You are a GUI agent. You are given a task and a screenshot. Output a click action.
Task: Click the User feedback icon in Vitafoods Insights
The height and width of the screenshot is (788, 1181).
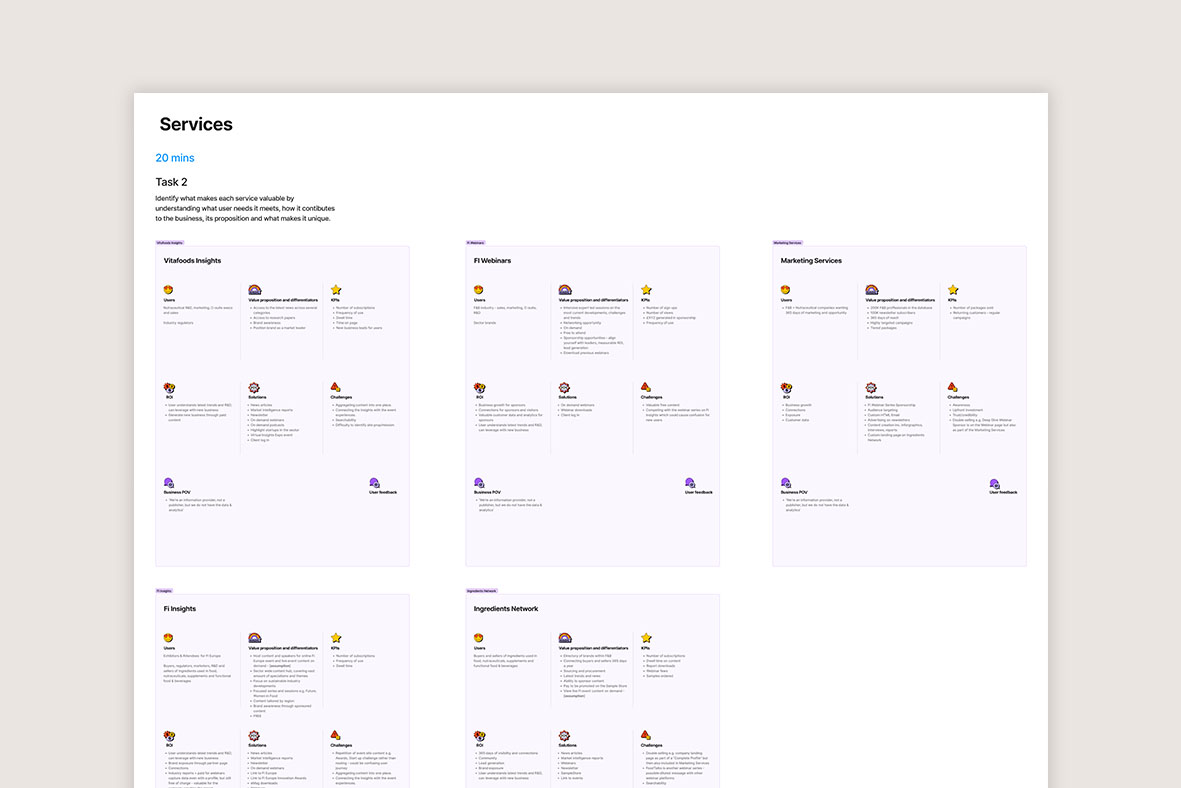tap(374, 483)
